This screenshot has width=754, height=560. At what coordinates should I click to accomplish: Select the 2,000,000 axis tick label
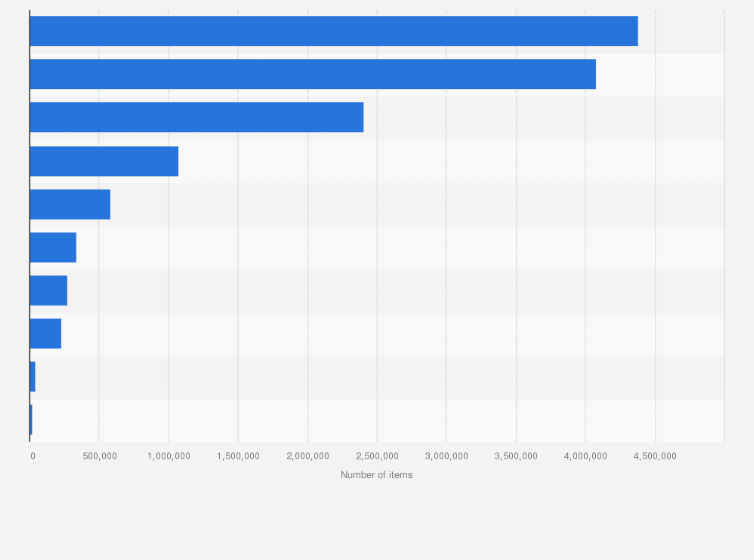point(307,456)
